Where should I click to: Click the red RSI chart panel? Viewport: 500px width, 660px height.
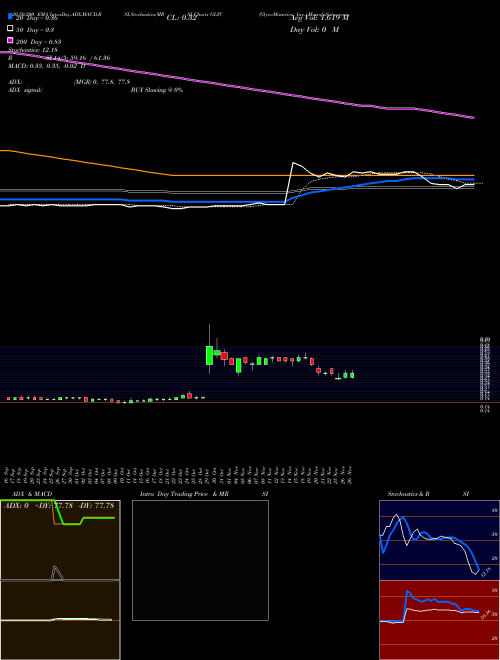(439, 620)
